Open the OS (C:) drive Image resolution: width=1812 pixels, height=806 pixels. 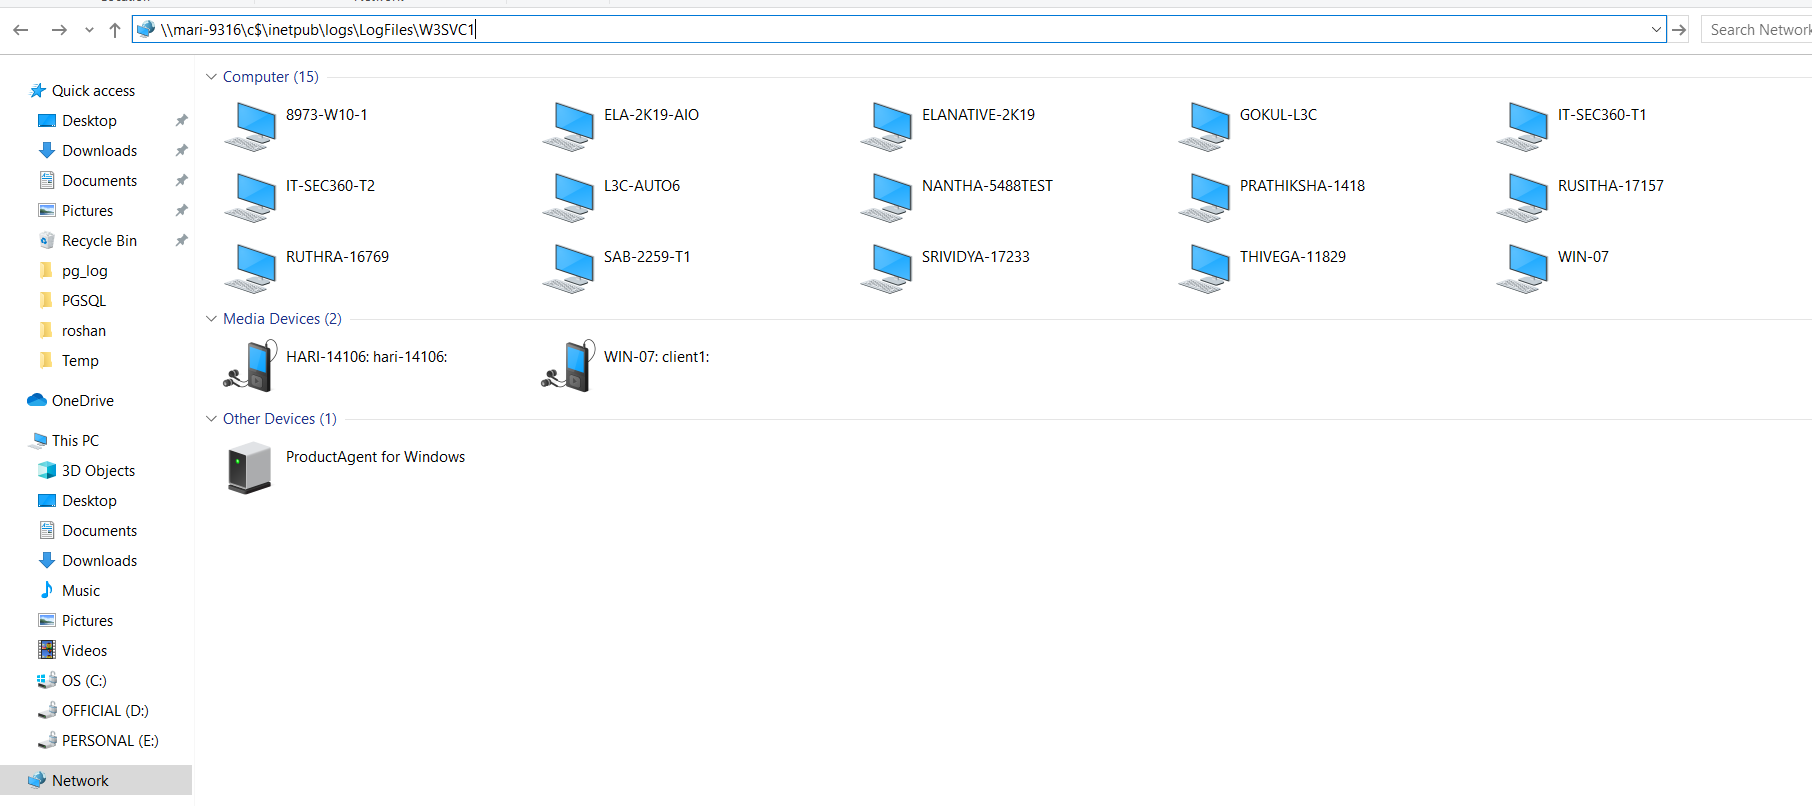pos(84,681)
